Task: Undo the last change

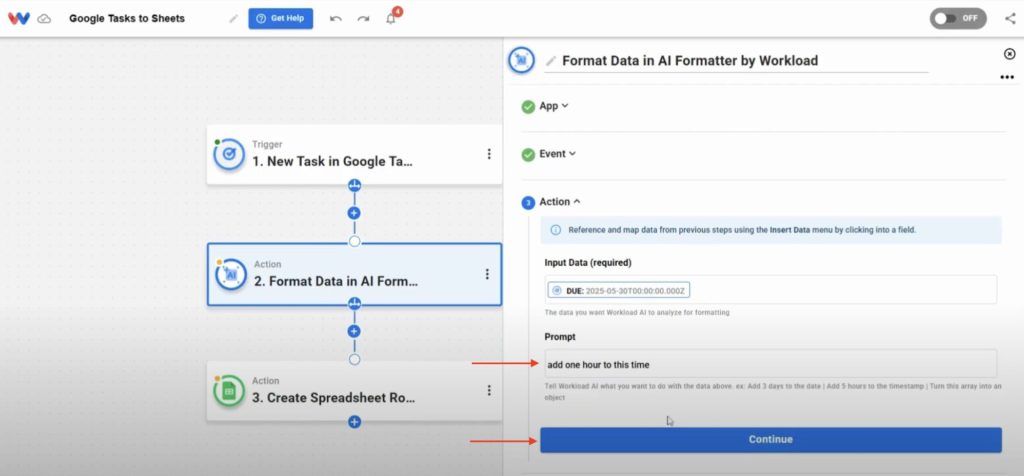Action: [336, 19]
